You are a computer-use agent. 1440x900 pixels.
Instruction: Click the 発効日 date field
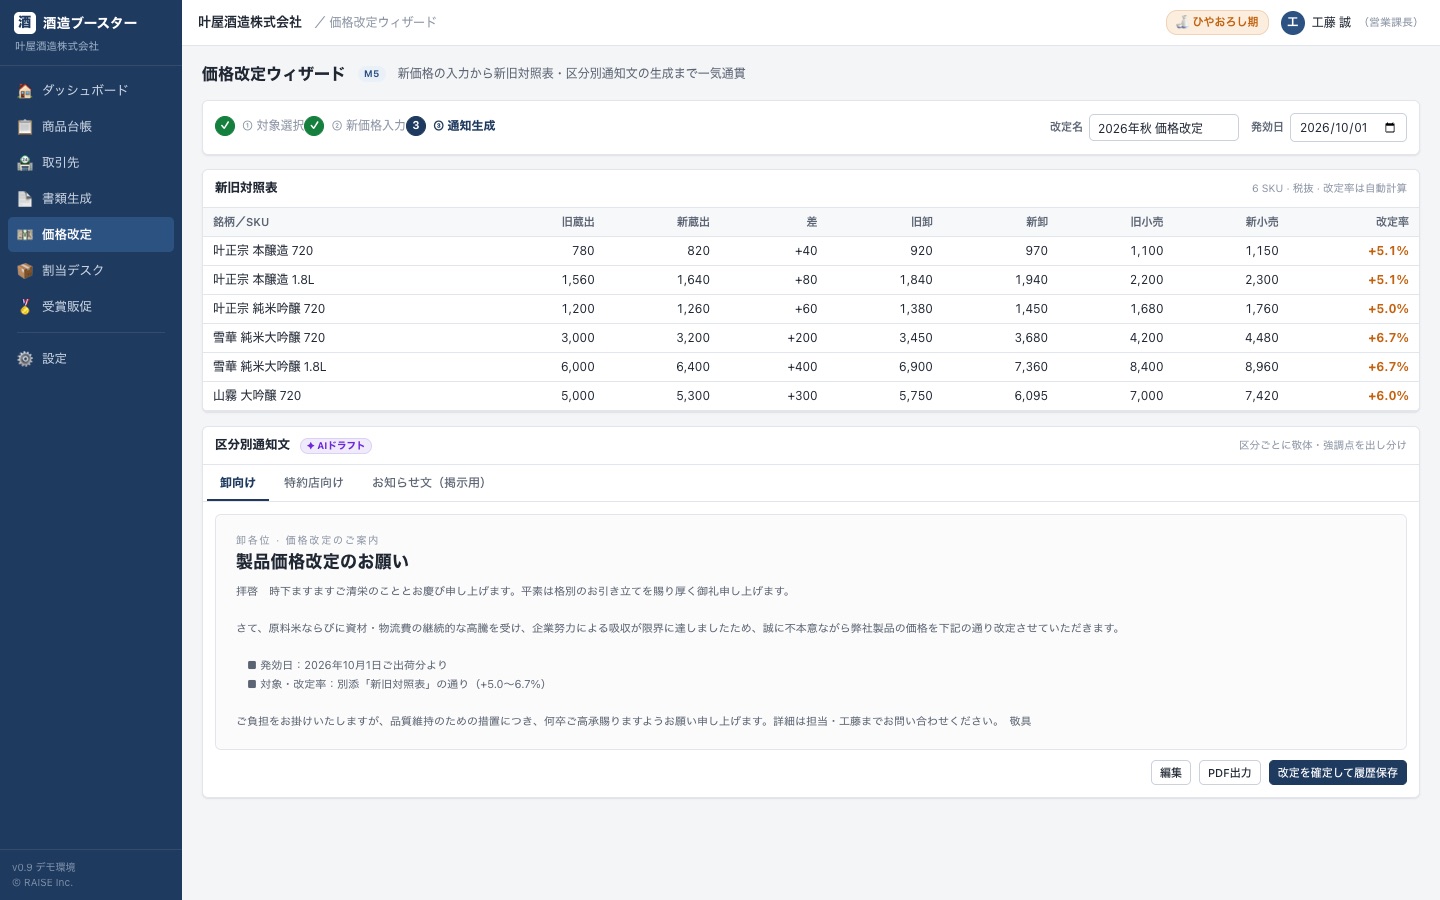(1348, 127)
